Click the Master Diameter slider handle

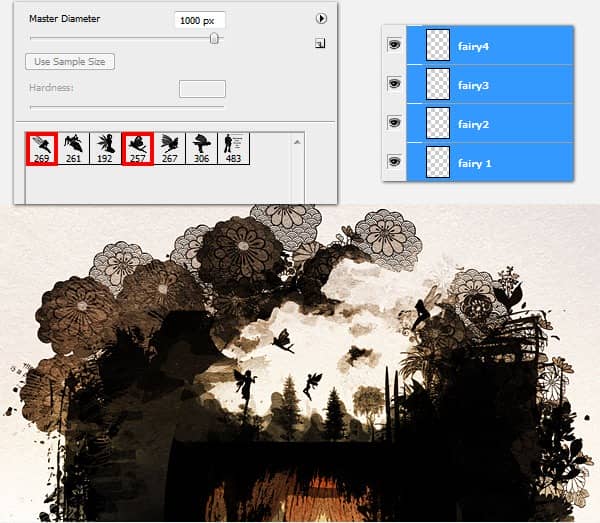214,38
